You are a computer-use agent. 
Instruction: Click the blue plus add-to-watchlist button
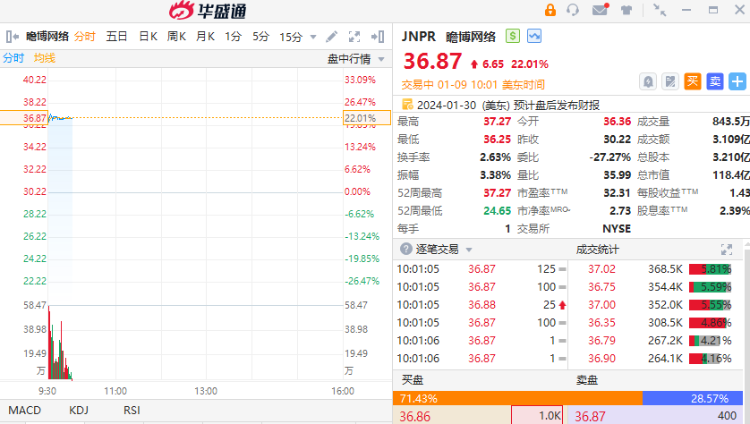pos(738,81)
